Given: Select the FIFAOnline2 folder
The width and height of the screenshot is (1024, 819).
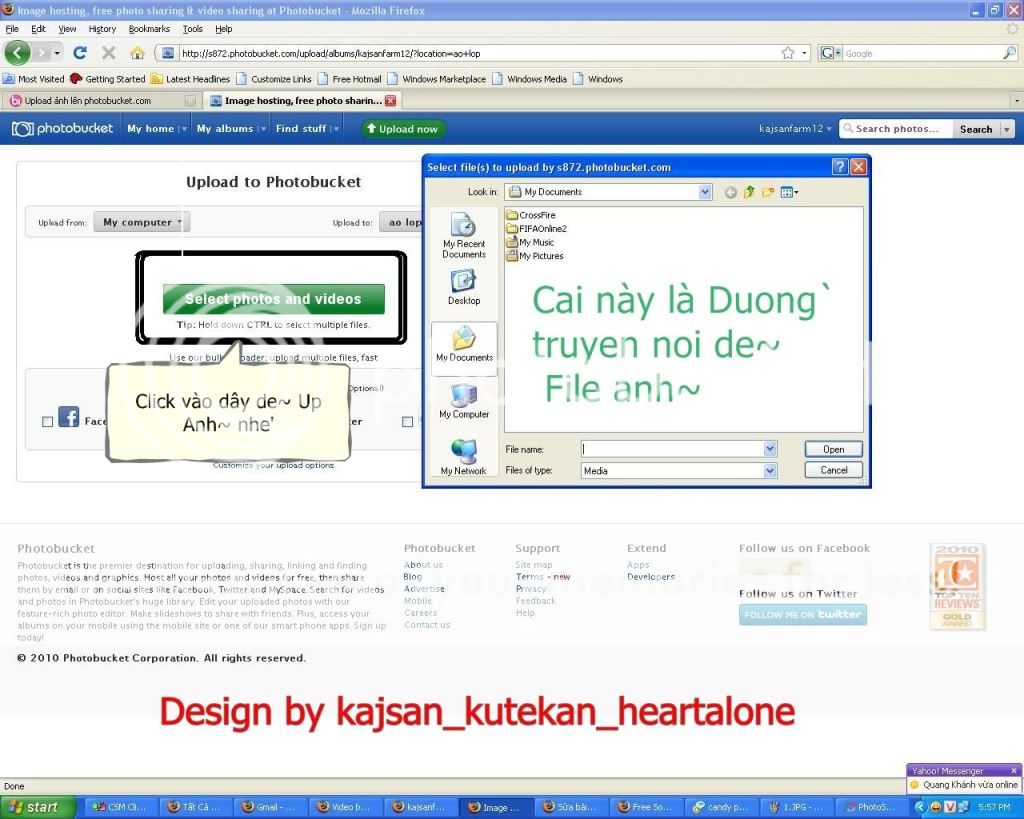Looking at the screenshot, I should tap(537, 229).
